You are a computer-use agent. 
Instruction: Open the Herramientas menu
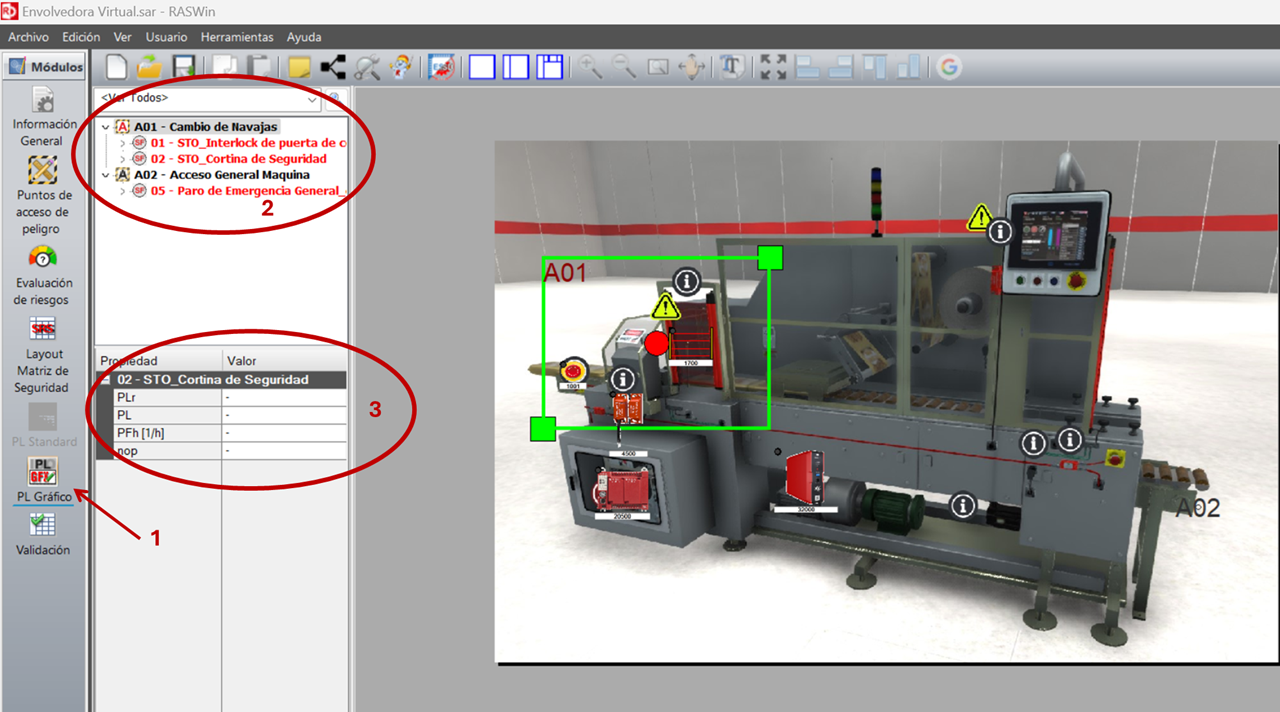tap(237, 37)
